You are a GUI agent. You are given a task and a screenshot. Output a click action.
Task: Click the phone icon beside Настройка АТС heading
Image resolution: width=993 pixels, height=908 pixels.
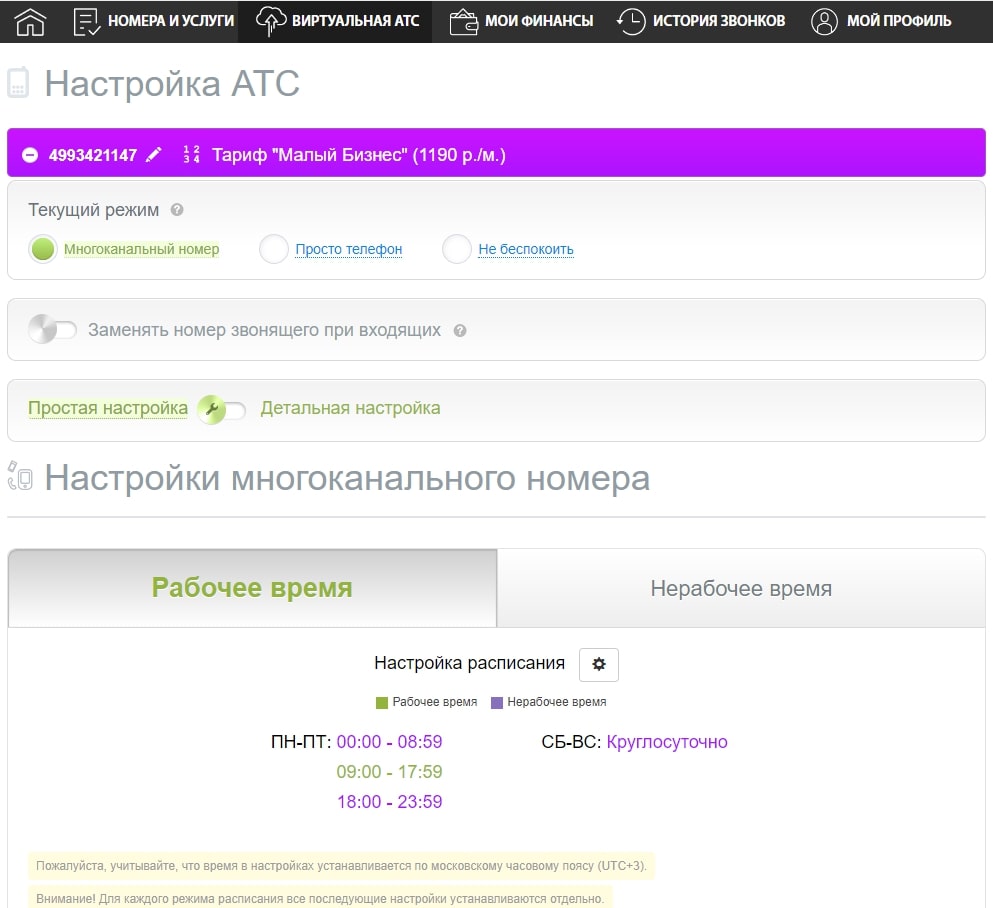(18, 83)
